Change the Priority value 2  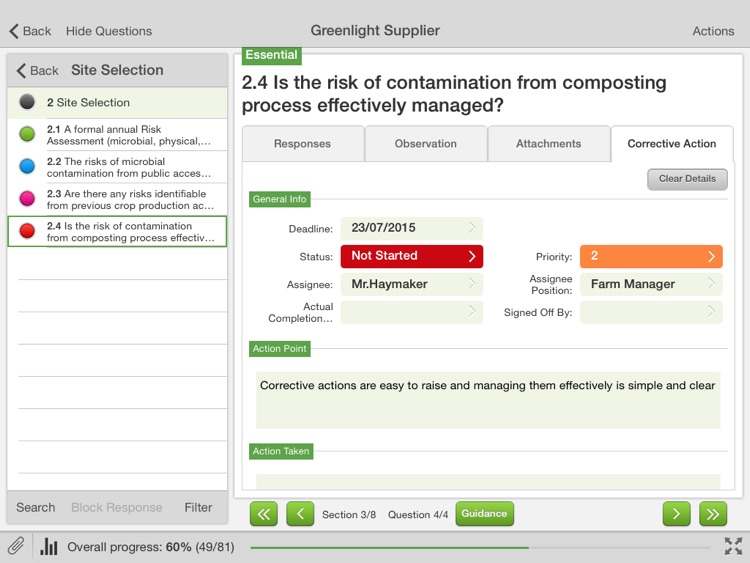[x=651, y=256]
